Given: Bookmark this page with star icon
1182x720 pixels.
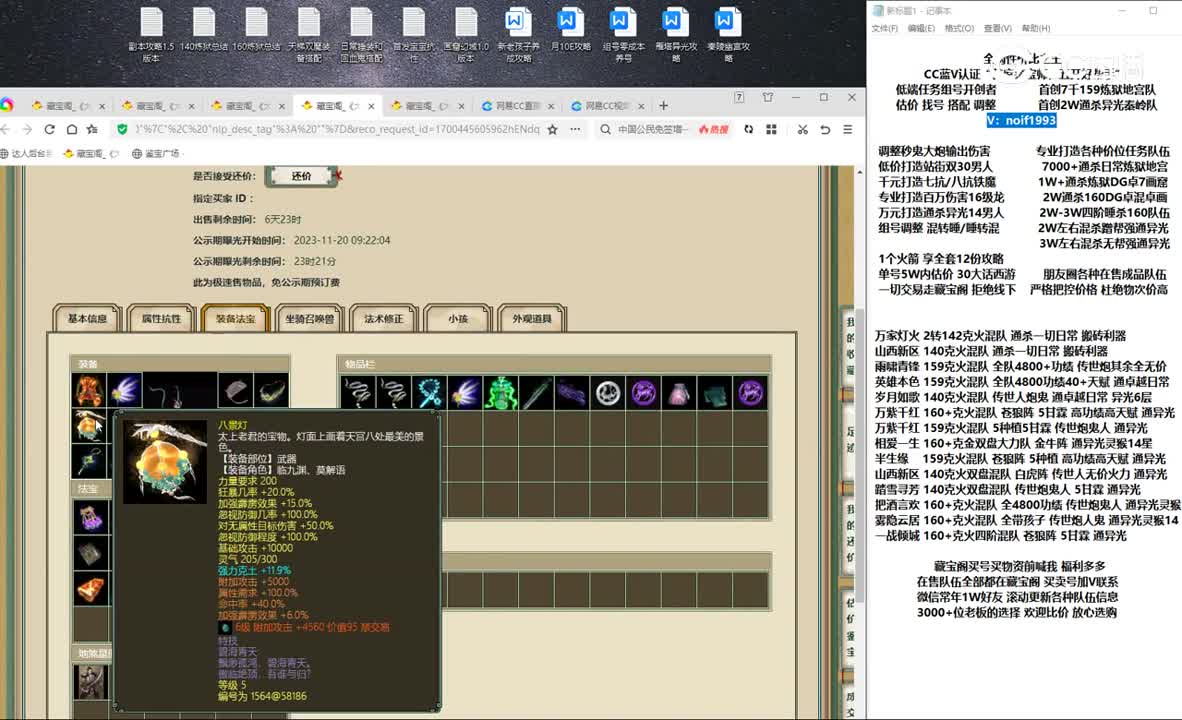Looking at the screenshot, I should click(x=553, y=129).
